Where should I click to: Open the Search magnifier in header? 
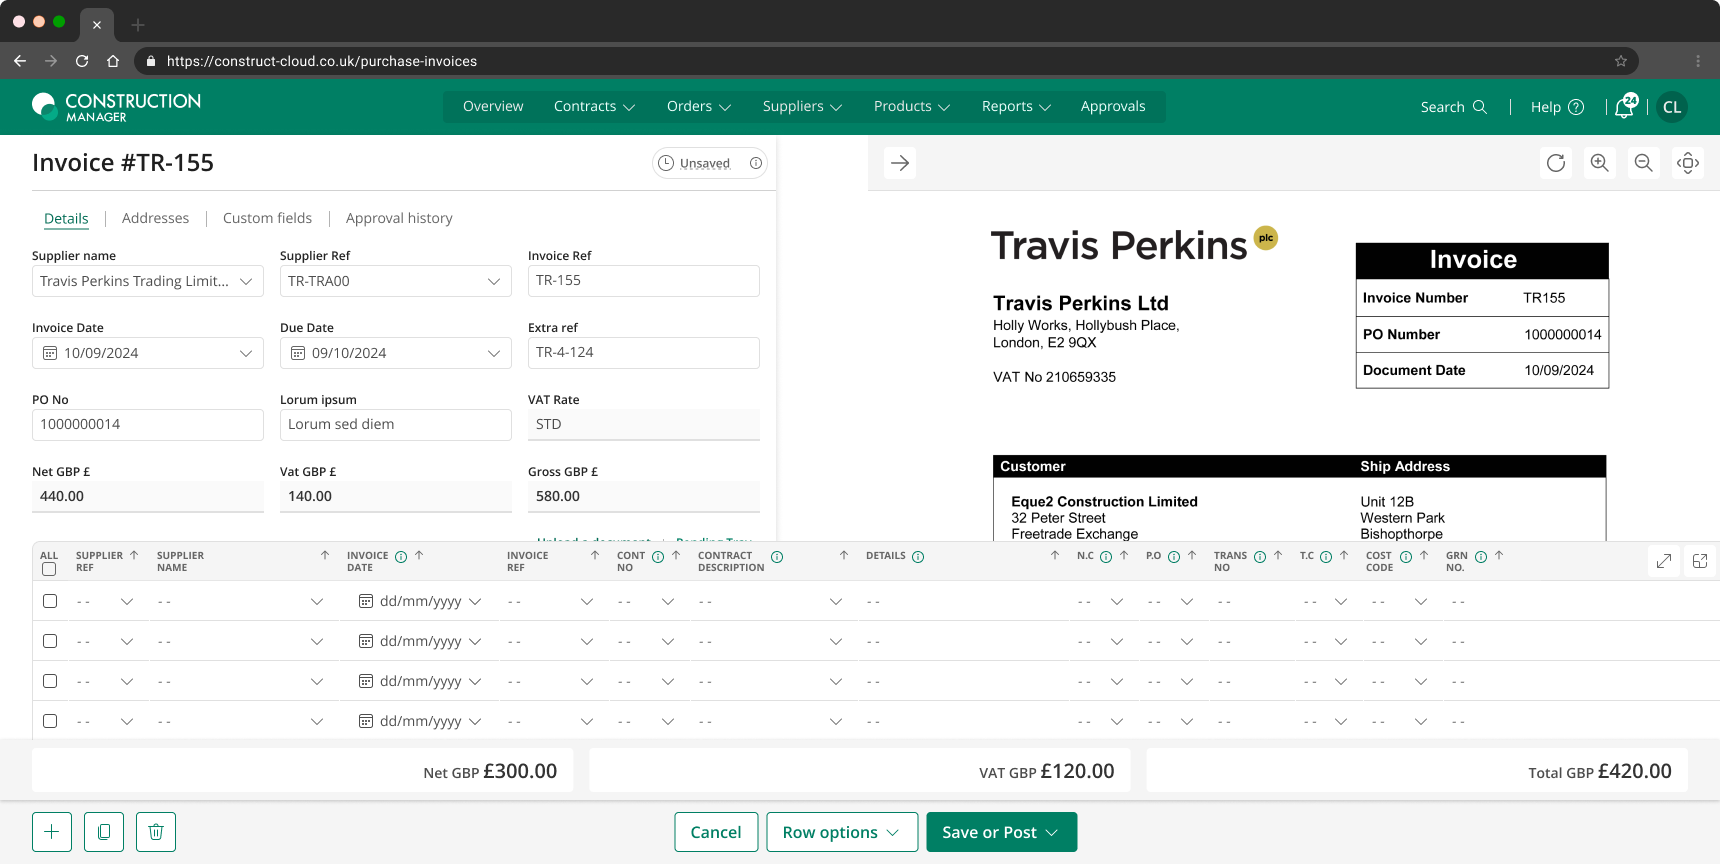coord(1480,107)
